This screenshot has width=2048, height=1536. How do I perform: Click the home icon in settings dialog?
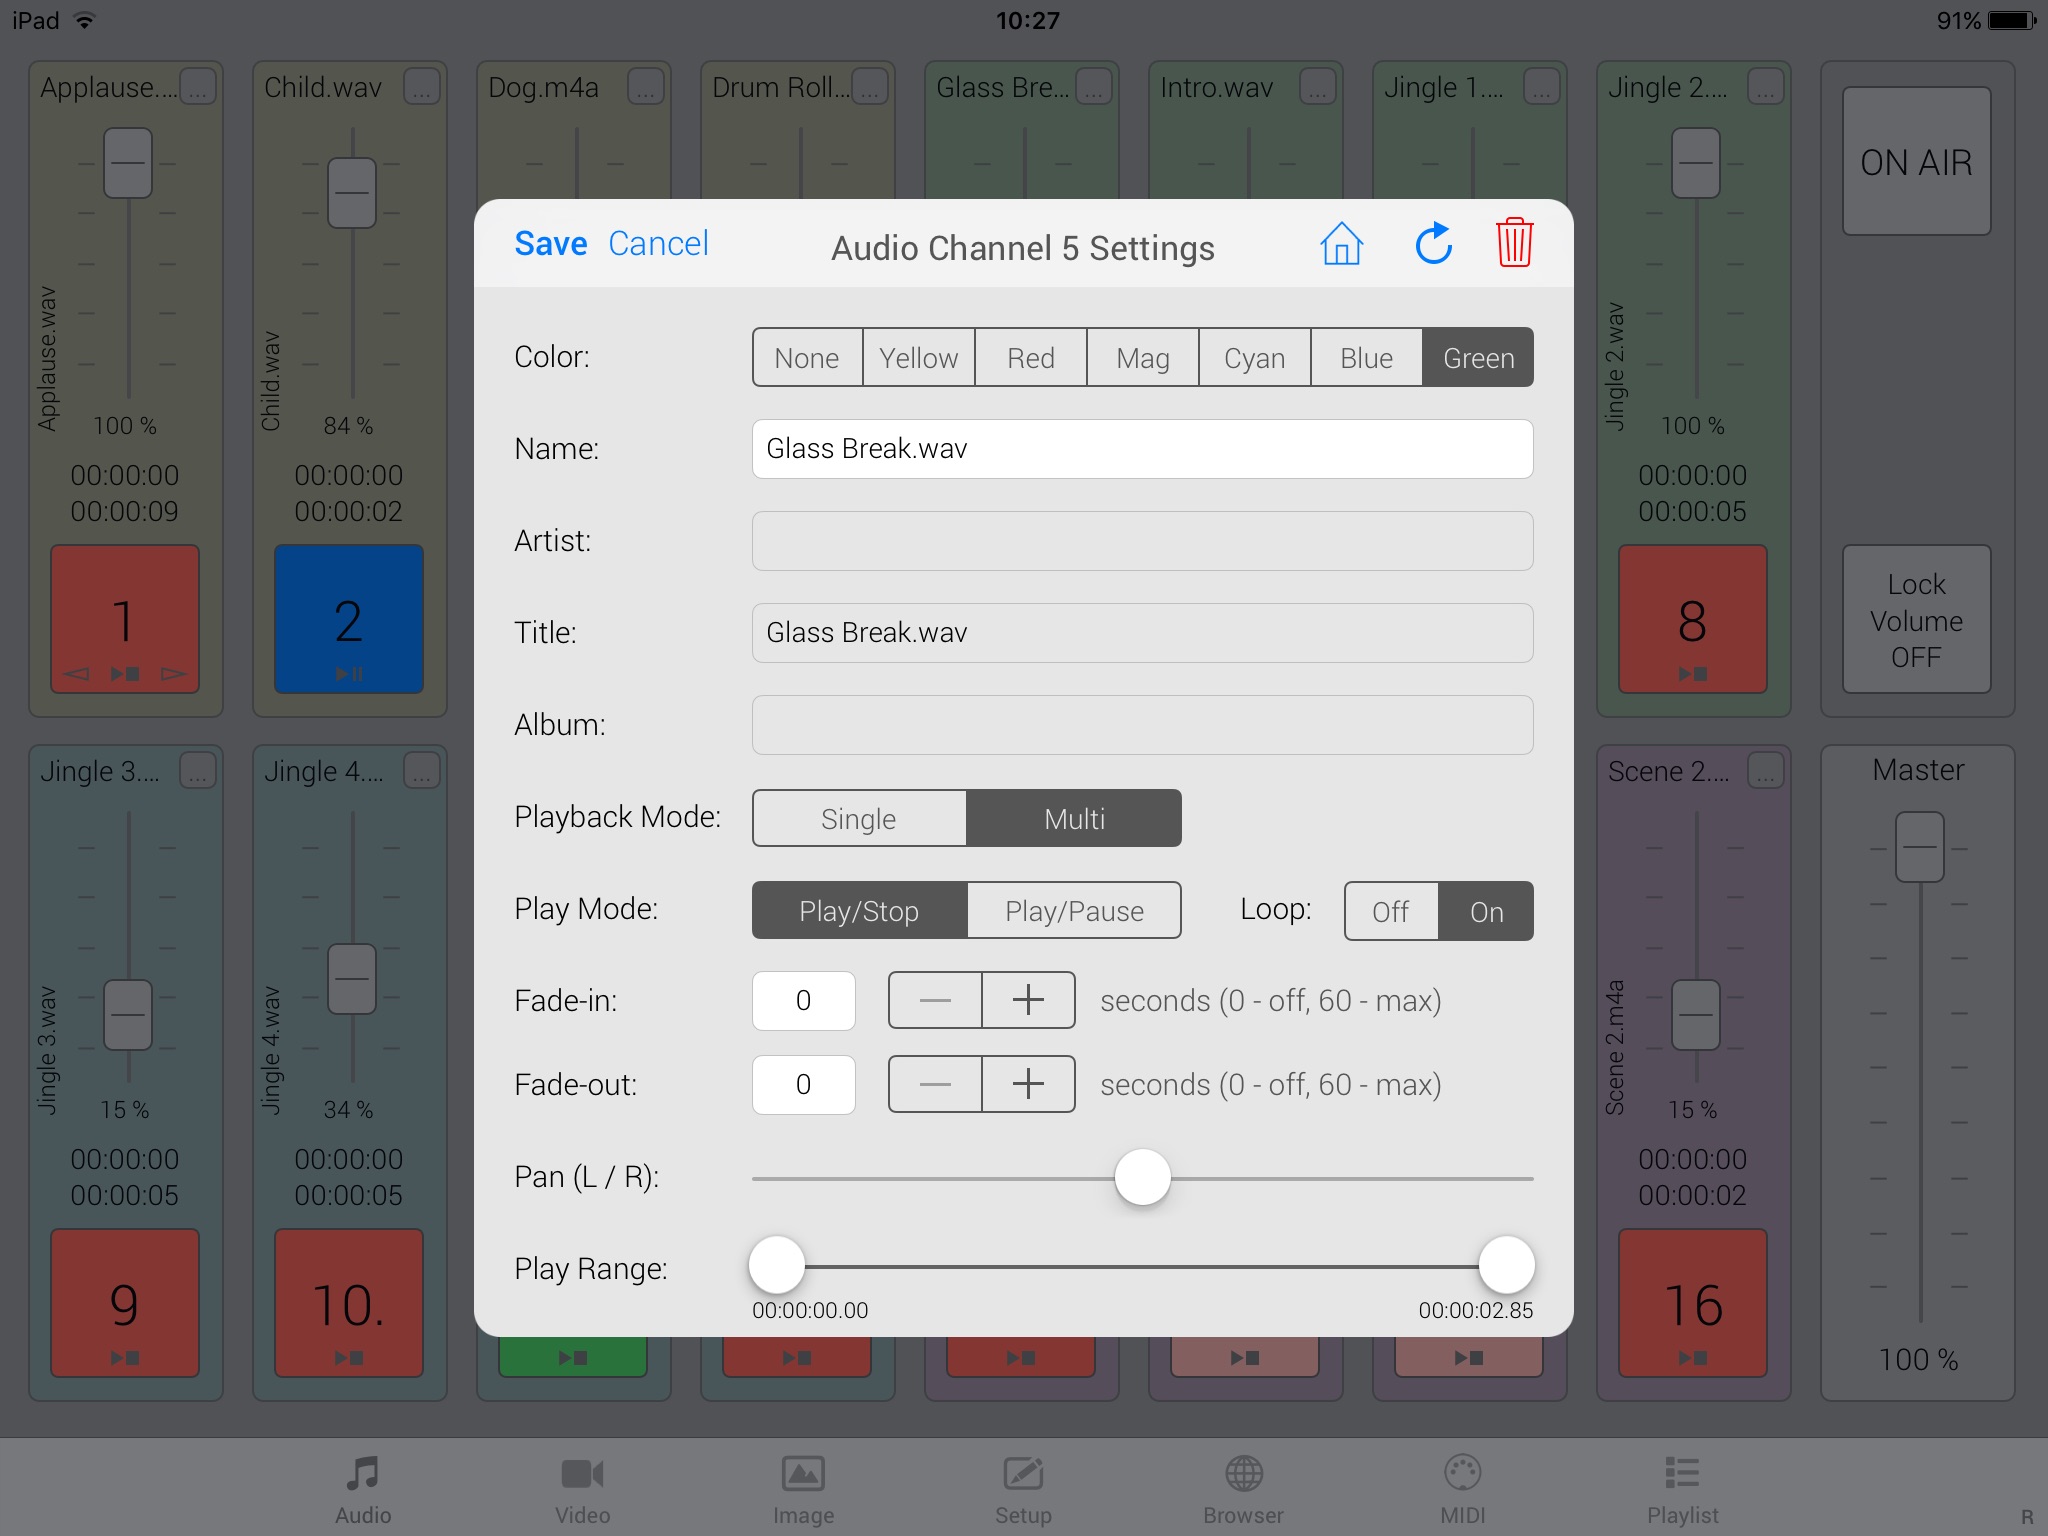click(1343, 245)
